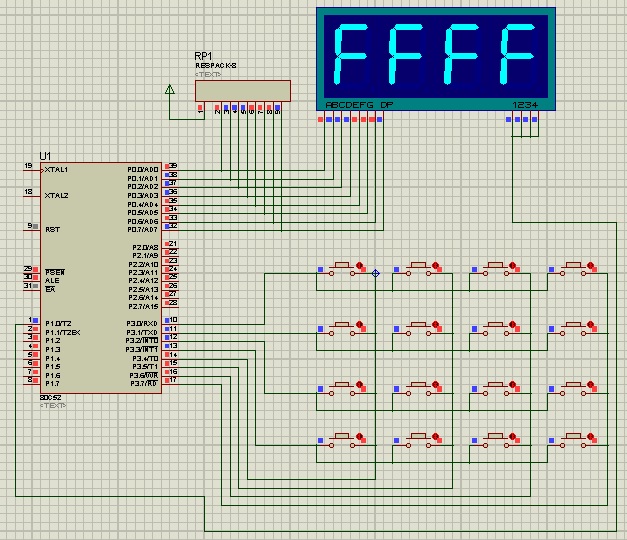Click the 80C52 part name under U1
This screenshot has width=627, height=540.
click(x=51, y=398)
